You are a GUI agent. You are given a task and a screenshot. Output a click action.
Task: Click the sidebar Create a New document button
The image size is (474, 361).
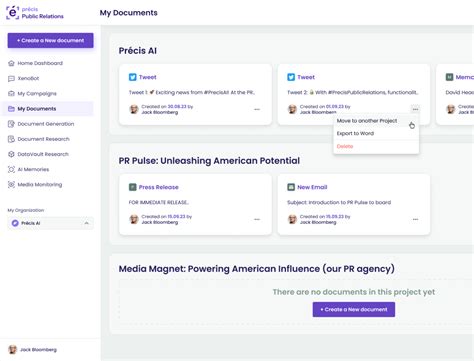50,40
